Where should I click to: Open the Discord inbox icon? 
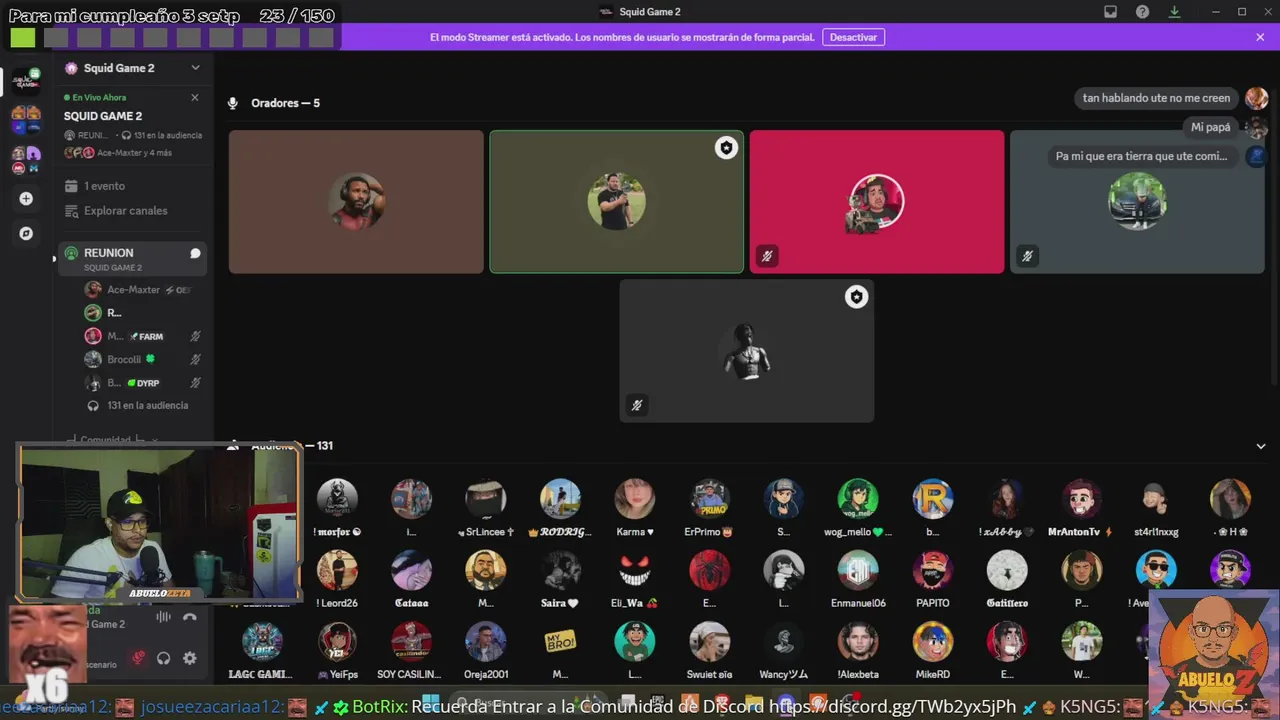(1110, 12)
